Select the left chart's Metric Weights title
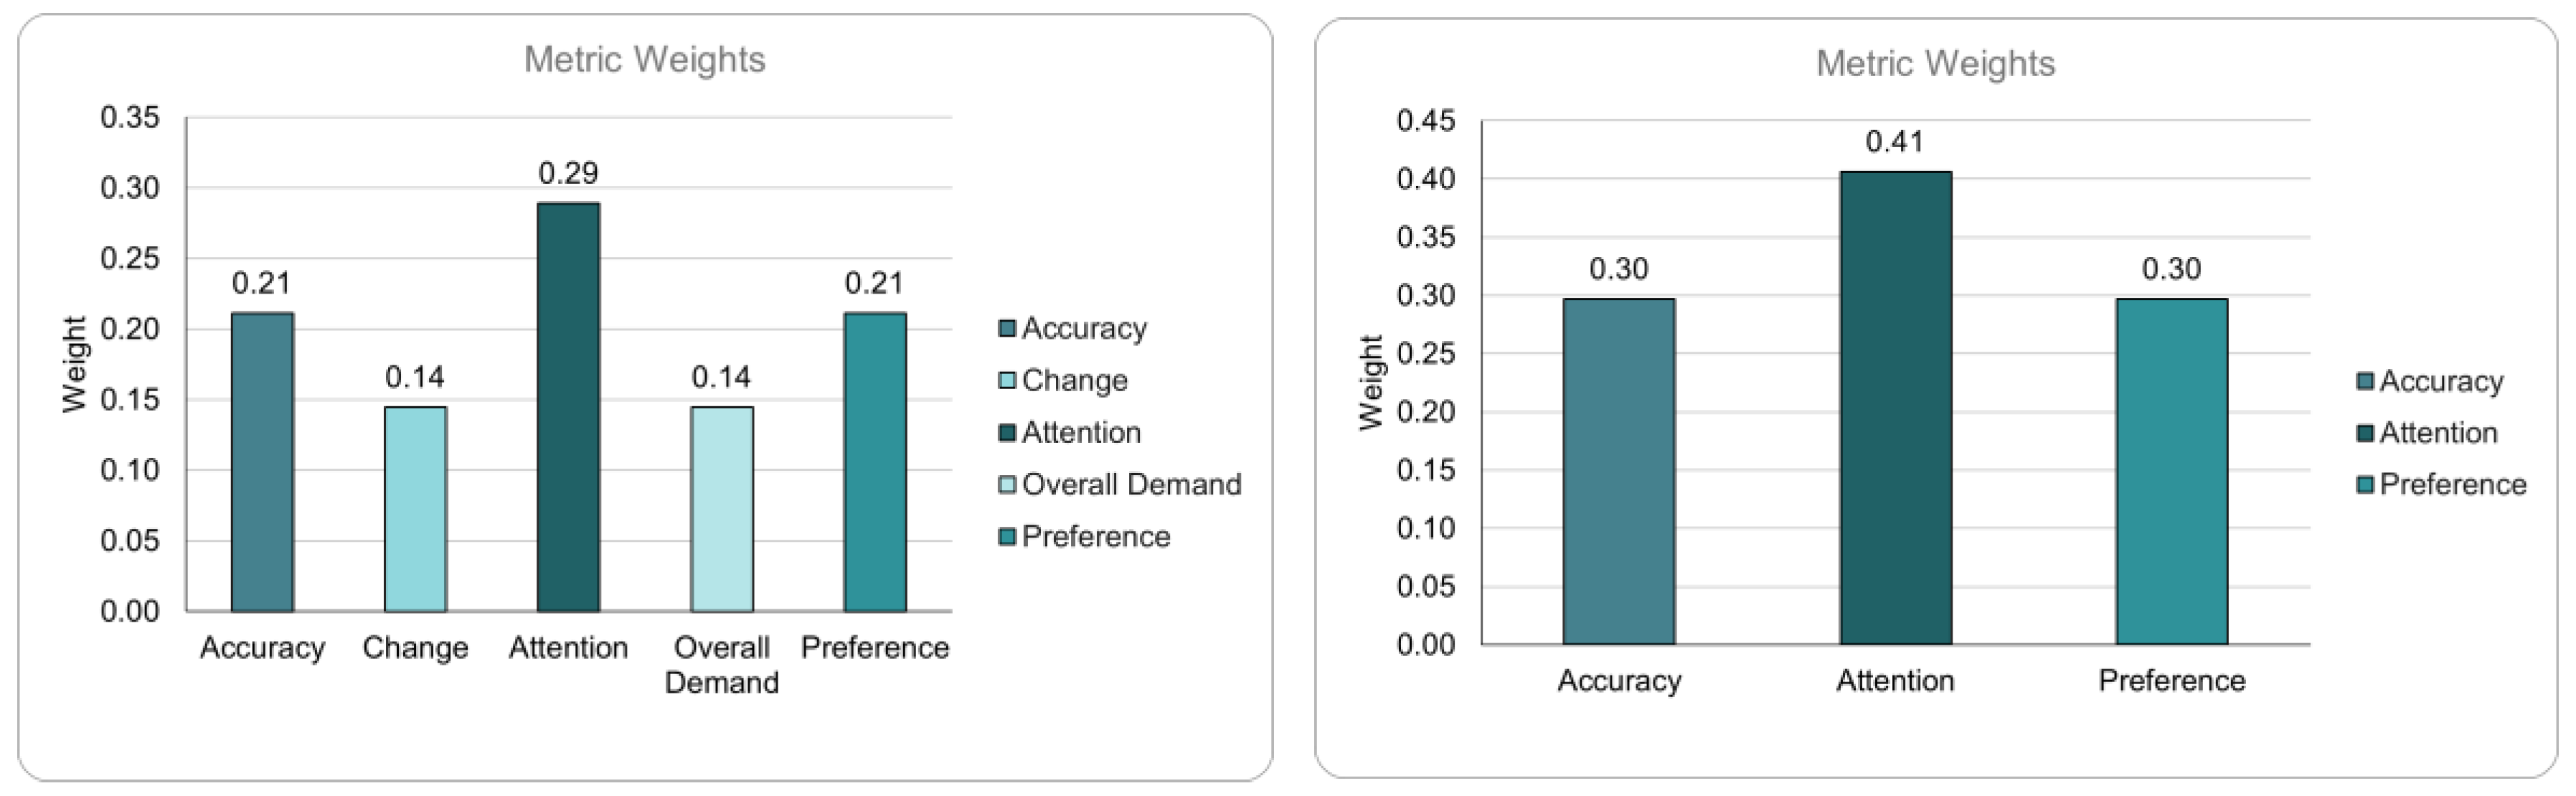 644,60
